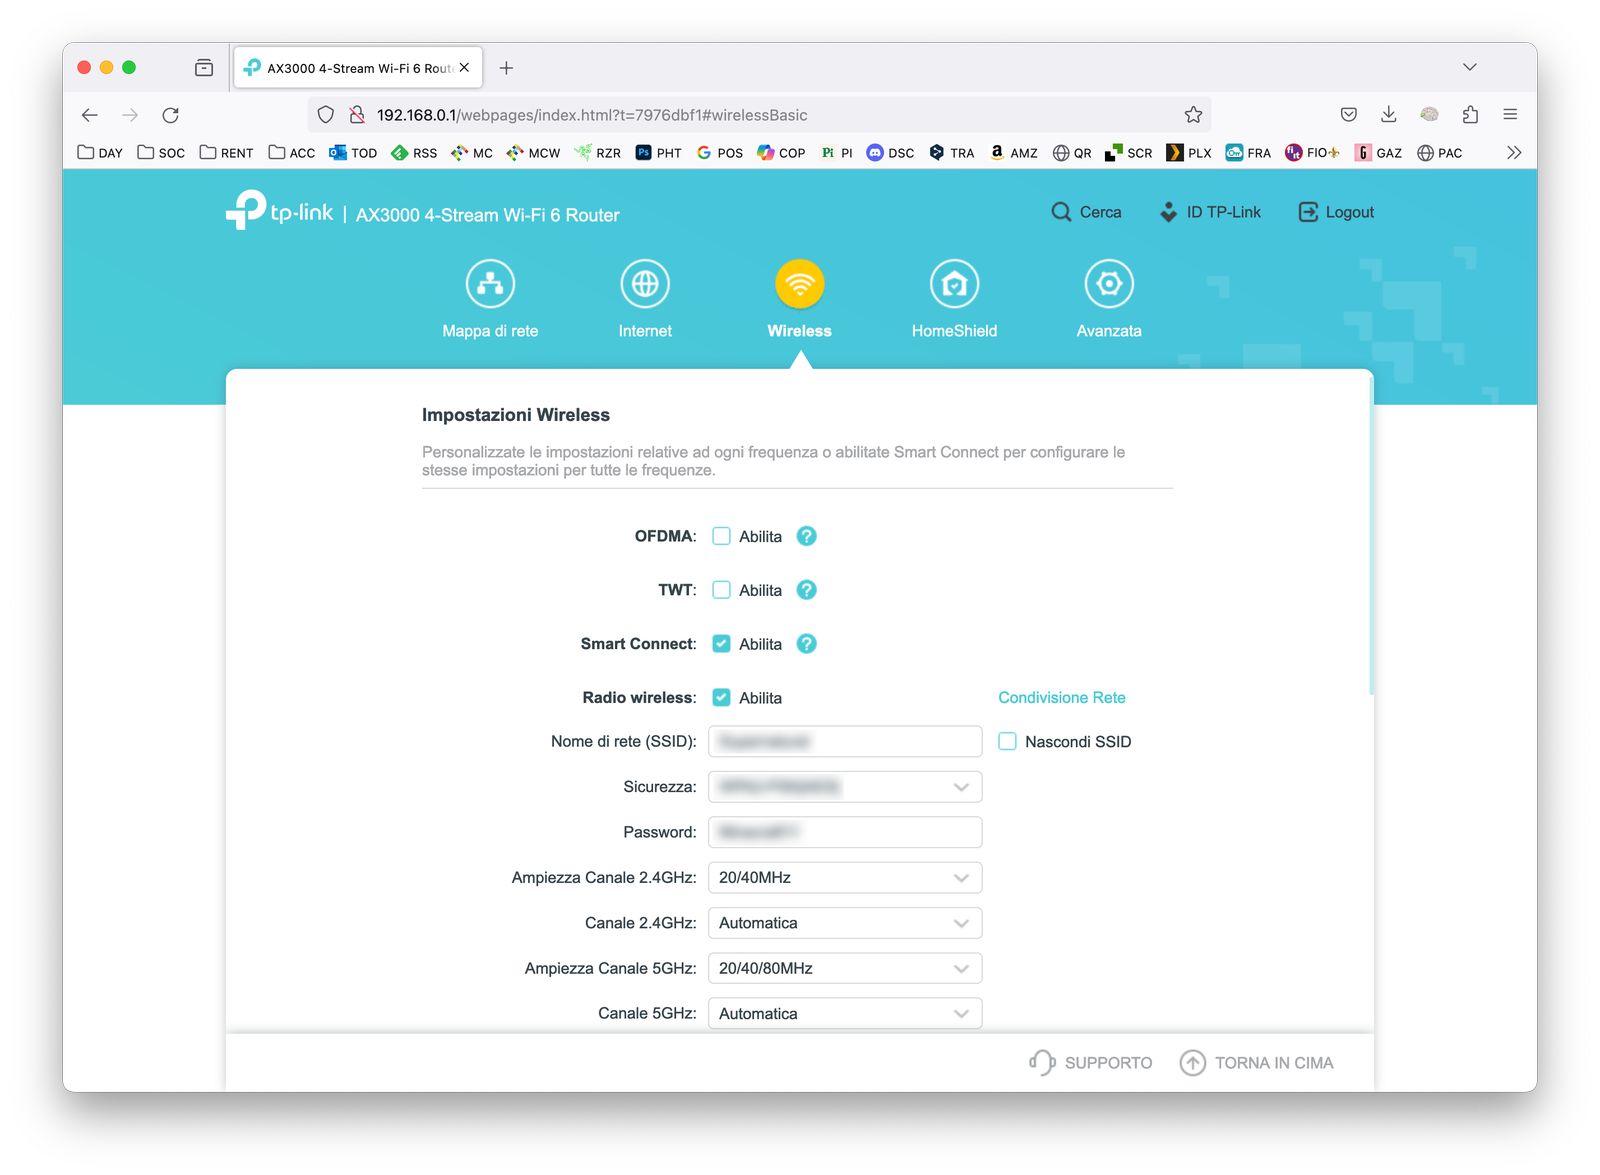Click the TP-Link logo
The width and height of the screenshot is (1600, 1175).
280,210
